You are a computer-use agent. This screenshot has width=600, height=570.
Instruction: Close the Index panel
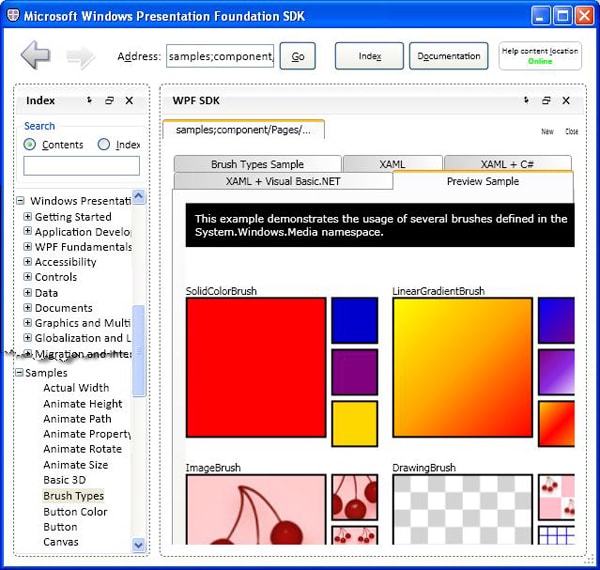pos(129,100)
